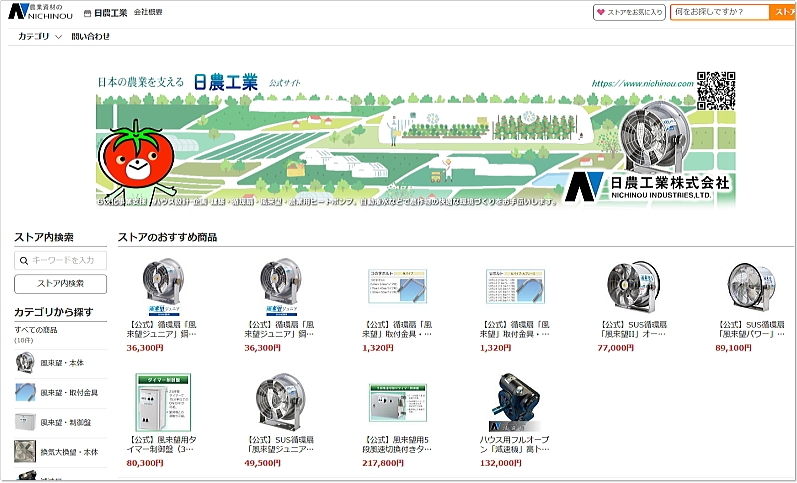Open the タイマー制御盤 product thumbnail
Image resolution: width=797 pixels, height=483 pixels.
pyautogui.click(x=163, y=402)
